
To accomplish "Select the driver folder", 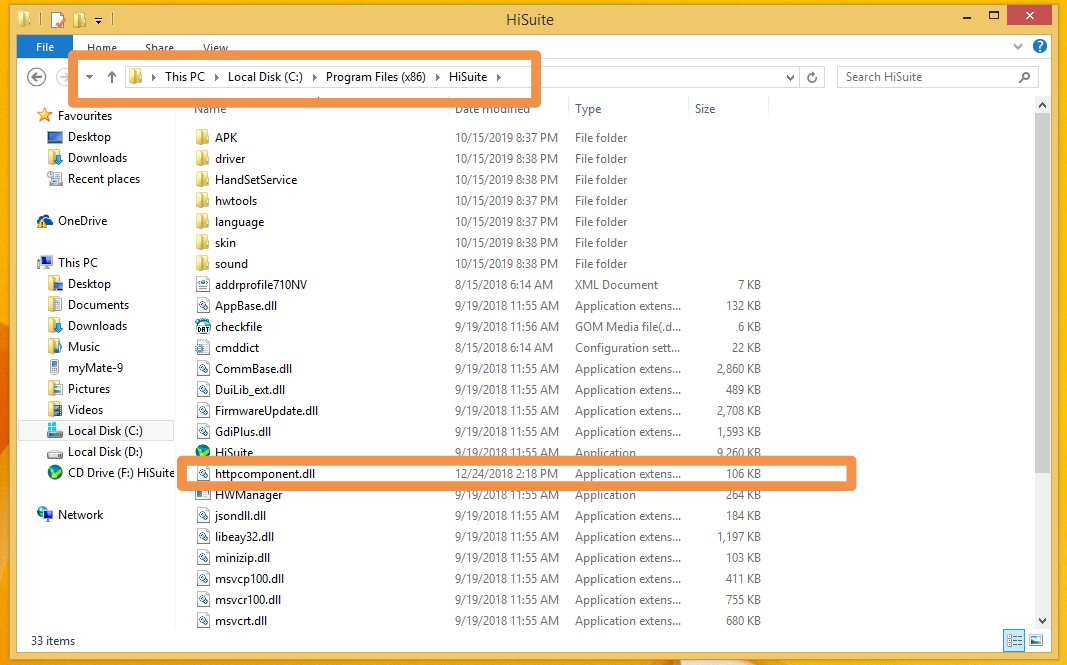I will 230,159.
